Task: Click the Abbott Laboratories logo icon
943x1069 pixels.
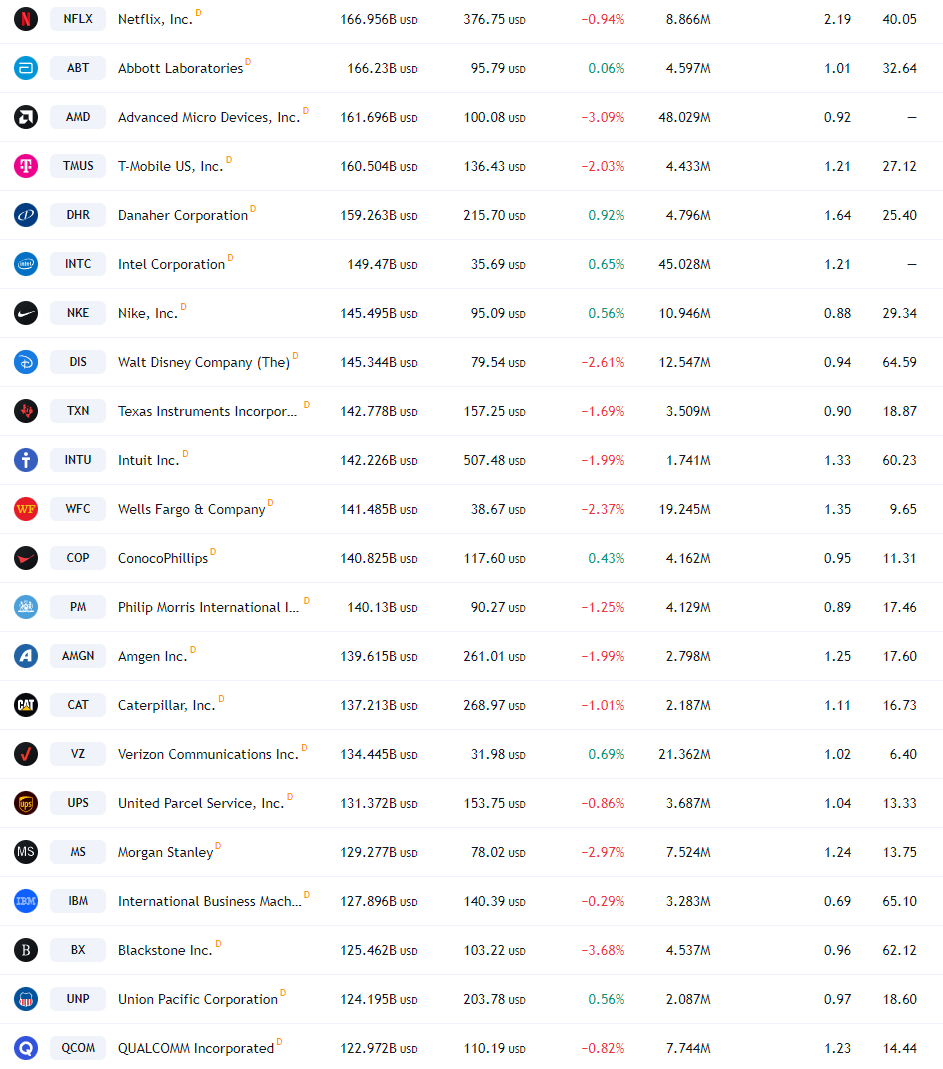Action: click(x=26, y=68)
